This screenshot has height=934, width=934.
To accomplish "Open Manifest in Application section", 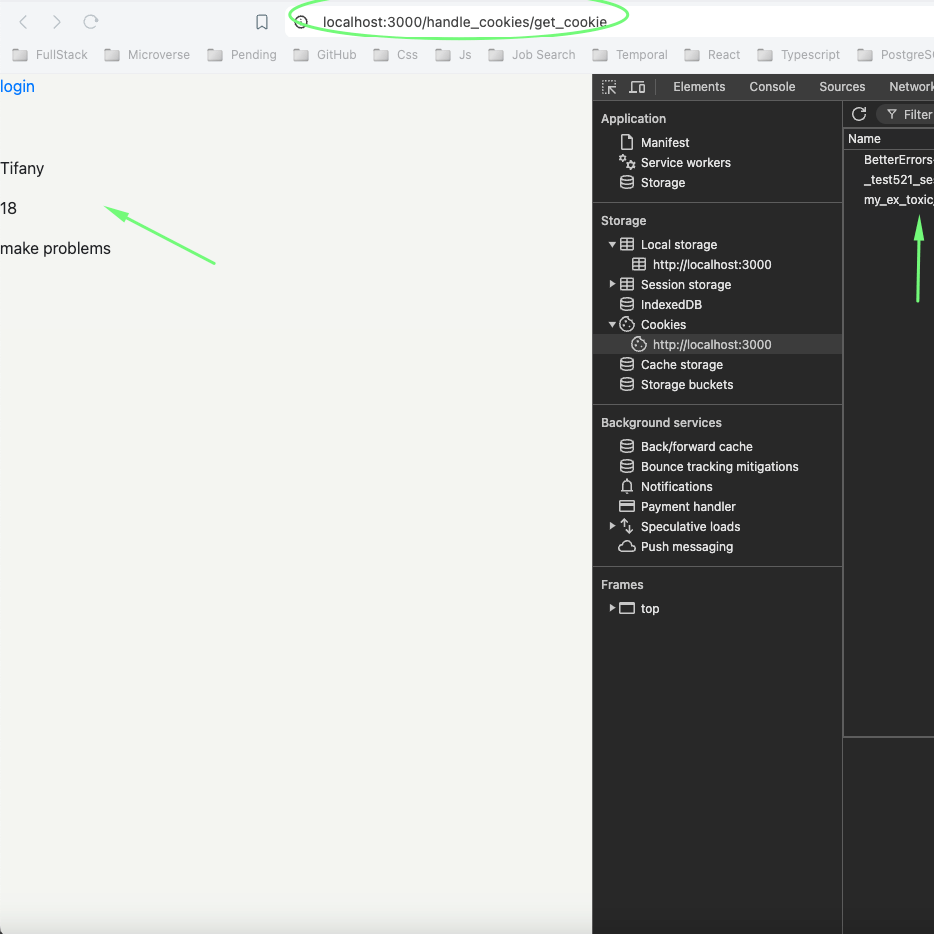I will click(x=665, y=142).
